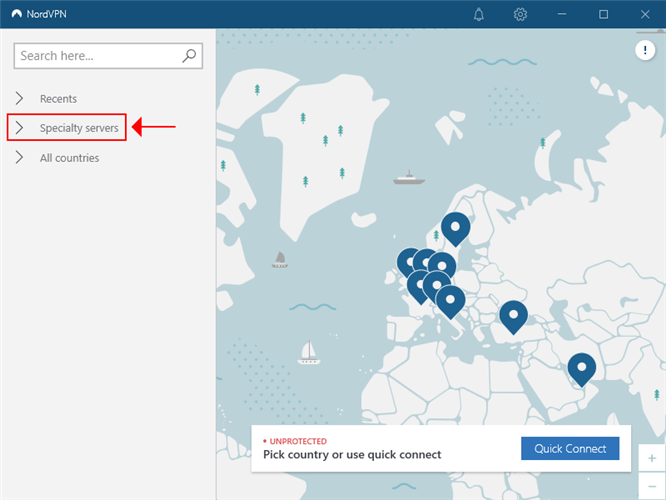Select the Middle East map pin
Screen dimensions: 666x500
(x=581, y=368)
